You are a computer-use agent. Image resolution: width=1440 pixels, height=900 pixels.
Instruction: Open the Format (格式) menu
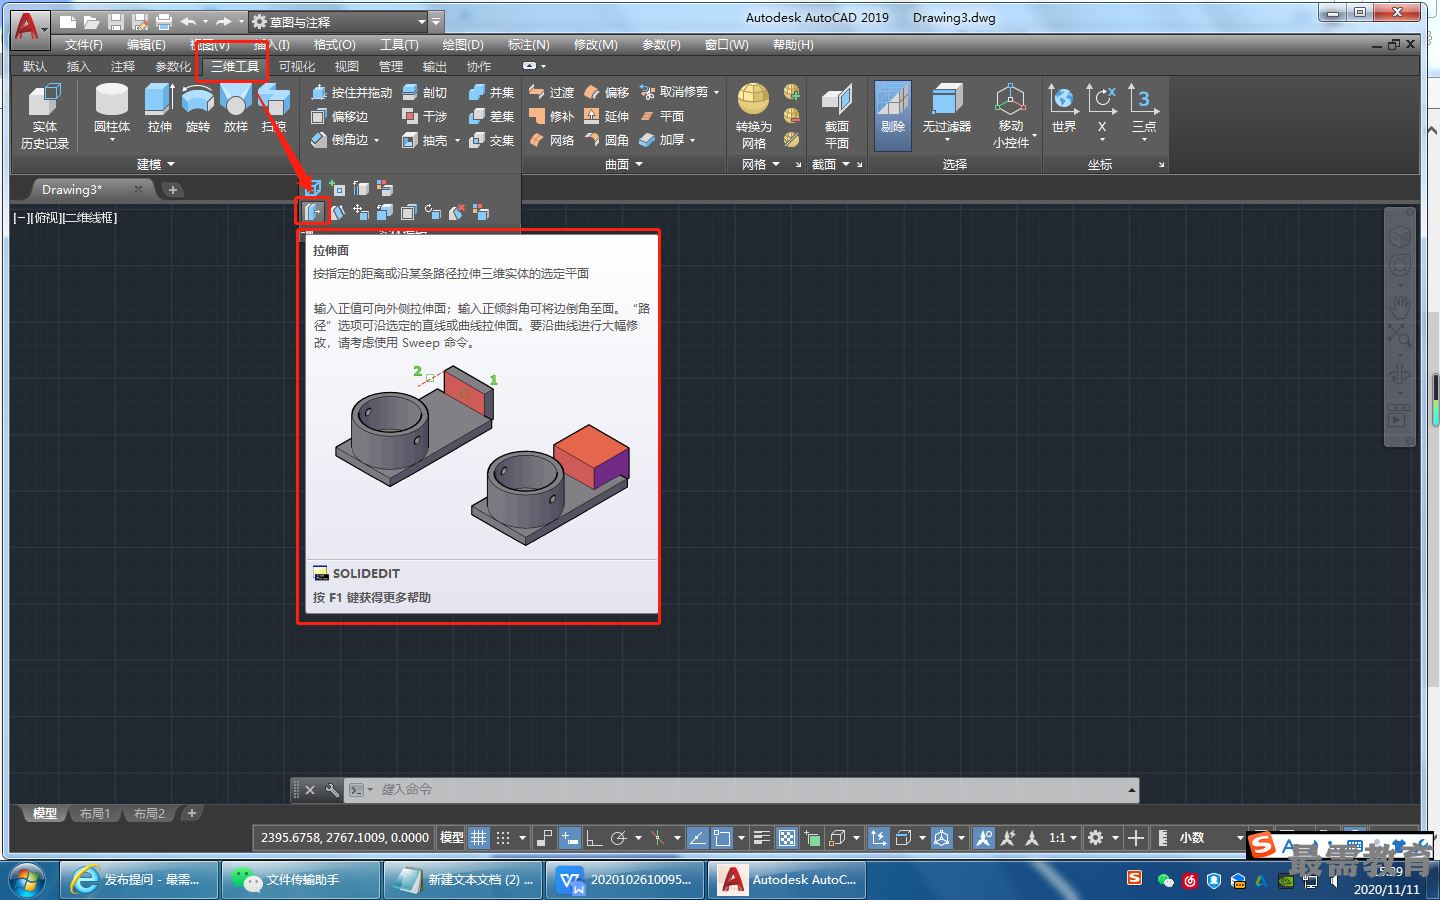tap(334, 45)
